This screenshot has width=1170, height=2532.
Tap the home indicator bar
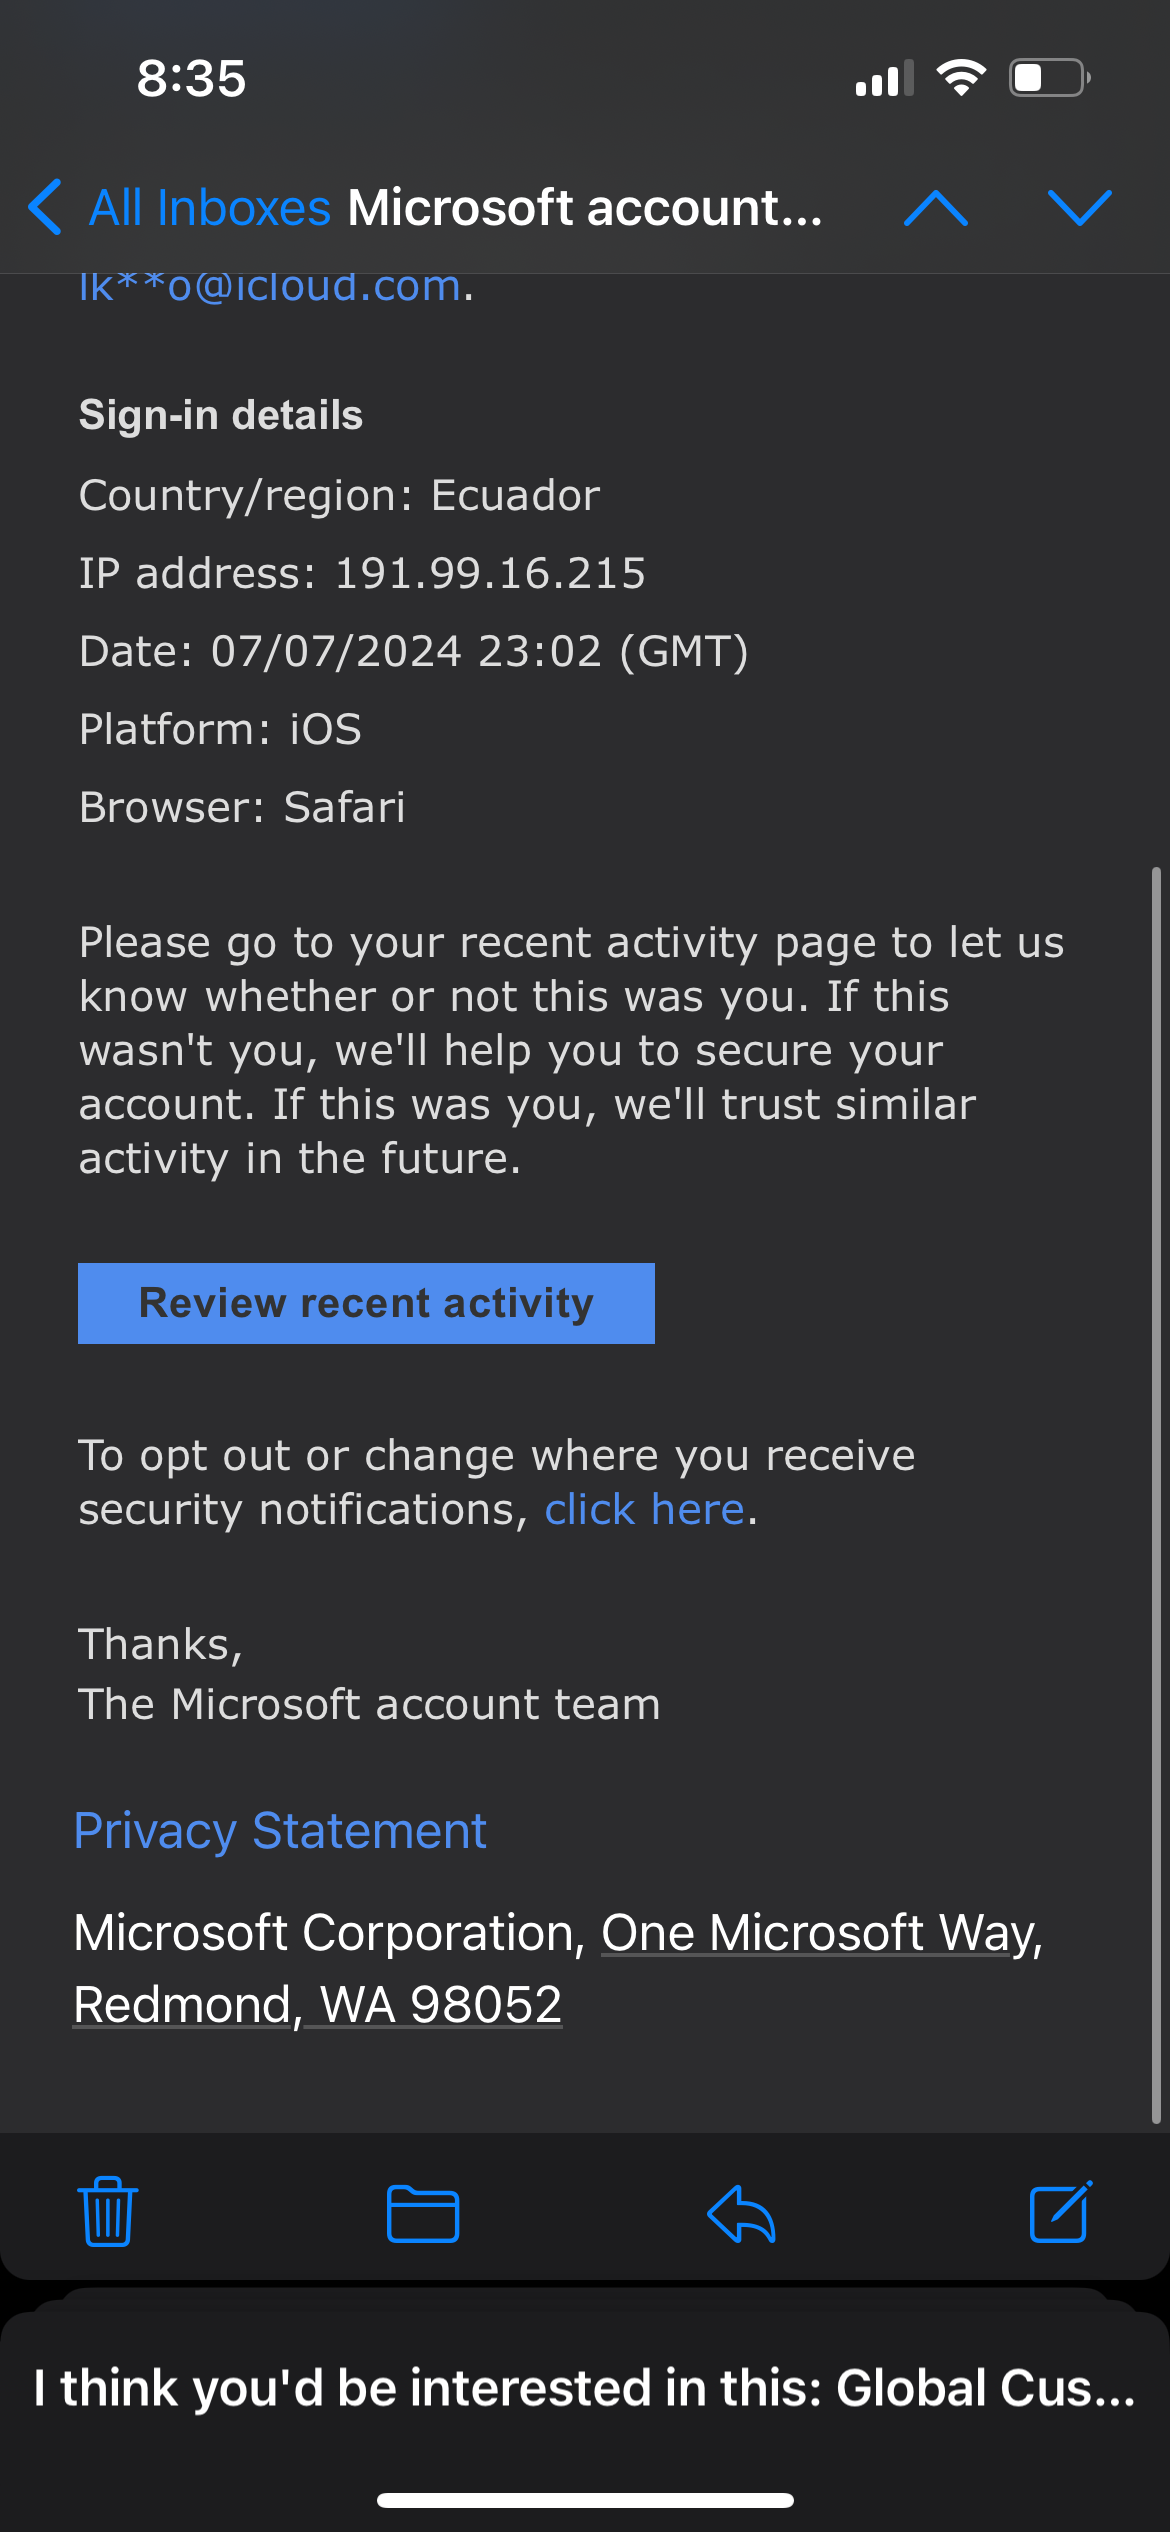click(x=585, y=2500)
